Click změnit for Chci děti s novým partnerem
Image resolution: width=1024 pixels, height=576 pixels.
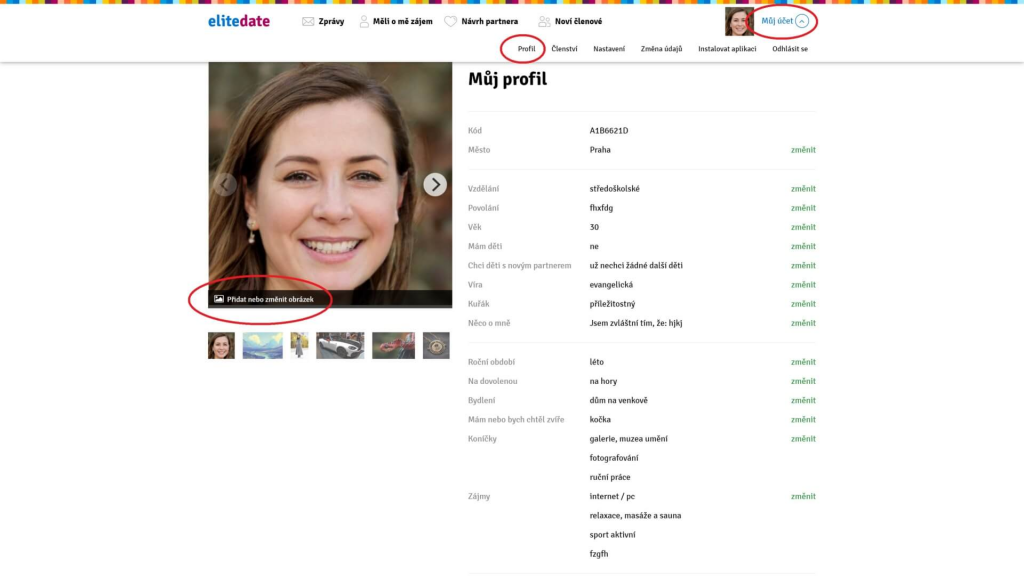803,266
